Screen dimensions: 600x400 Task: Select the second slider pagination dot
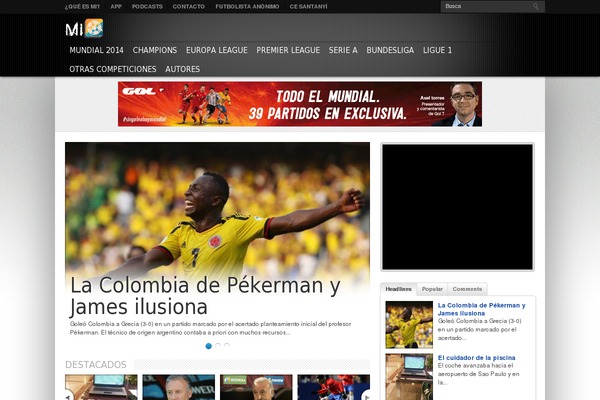coord(218,345)
